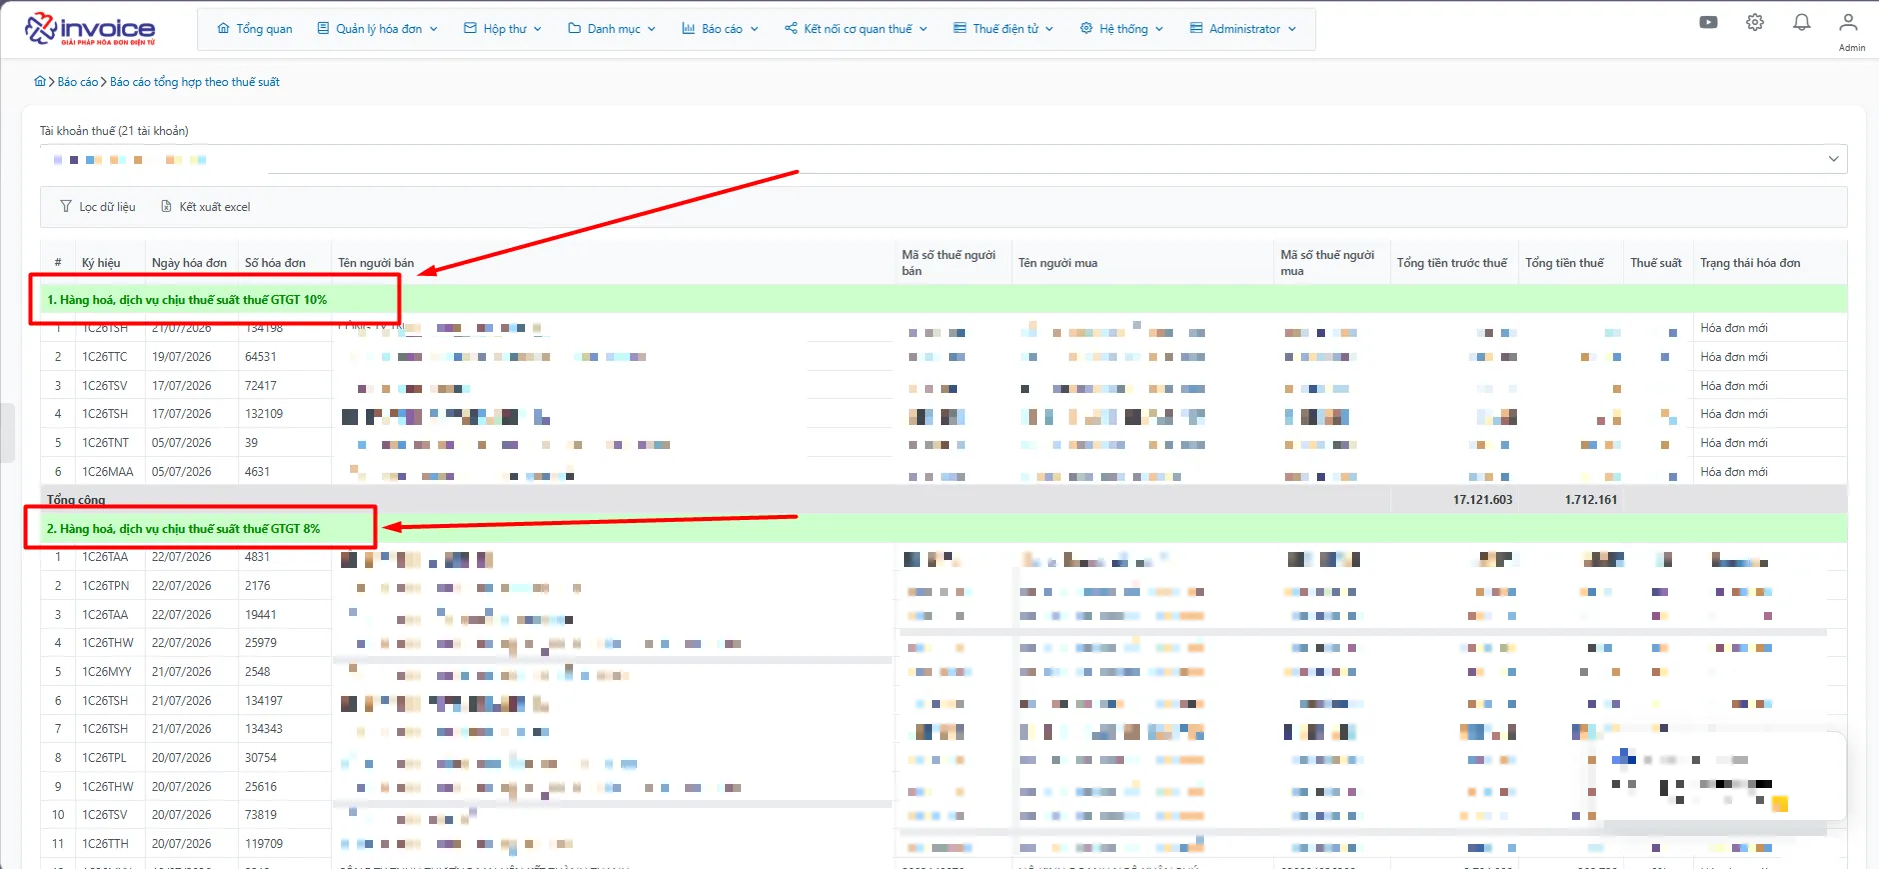Open the settings gear icon
Screen dimensions: 1879x869
click(1755, 22)
